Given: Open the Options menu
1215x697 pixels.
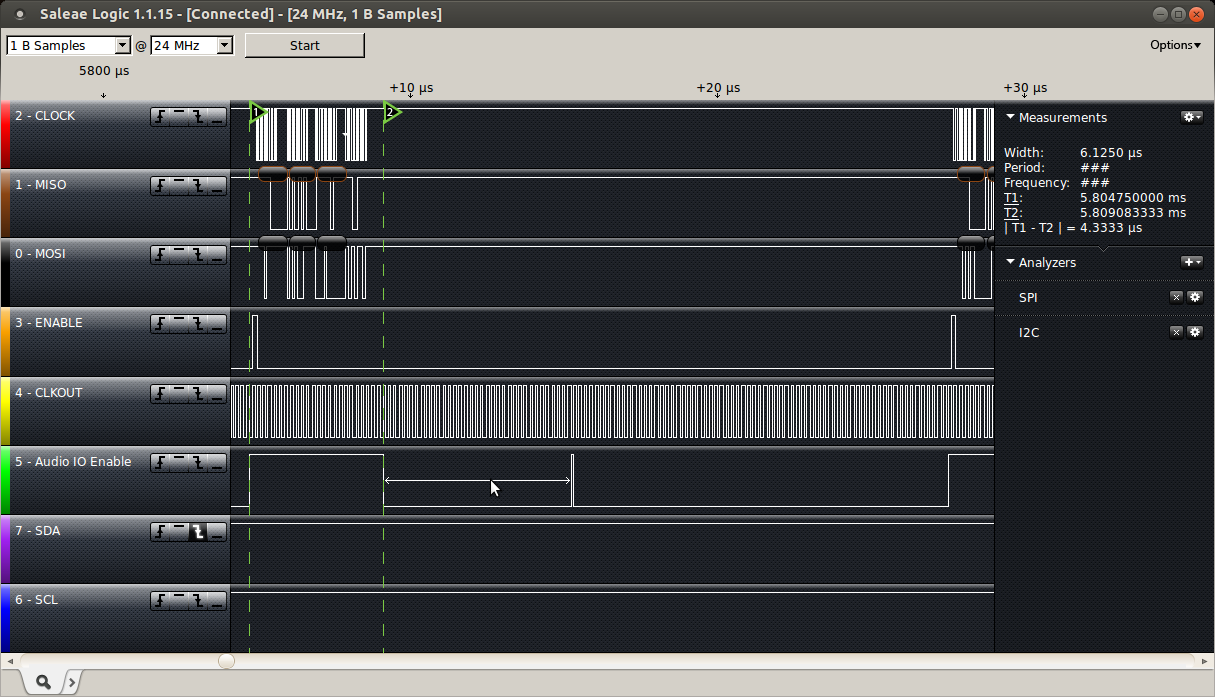Looking at the screenshot, I should [1175, 45].
